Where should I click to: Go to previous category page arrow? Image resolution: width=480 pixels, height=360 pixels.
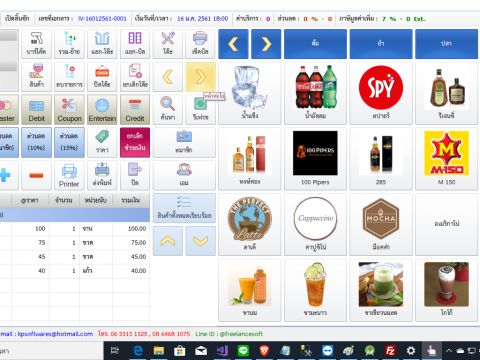click(233, 44)
